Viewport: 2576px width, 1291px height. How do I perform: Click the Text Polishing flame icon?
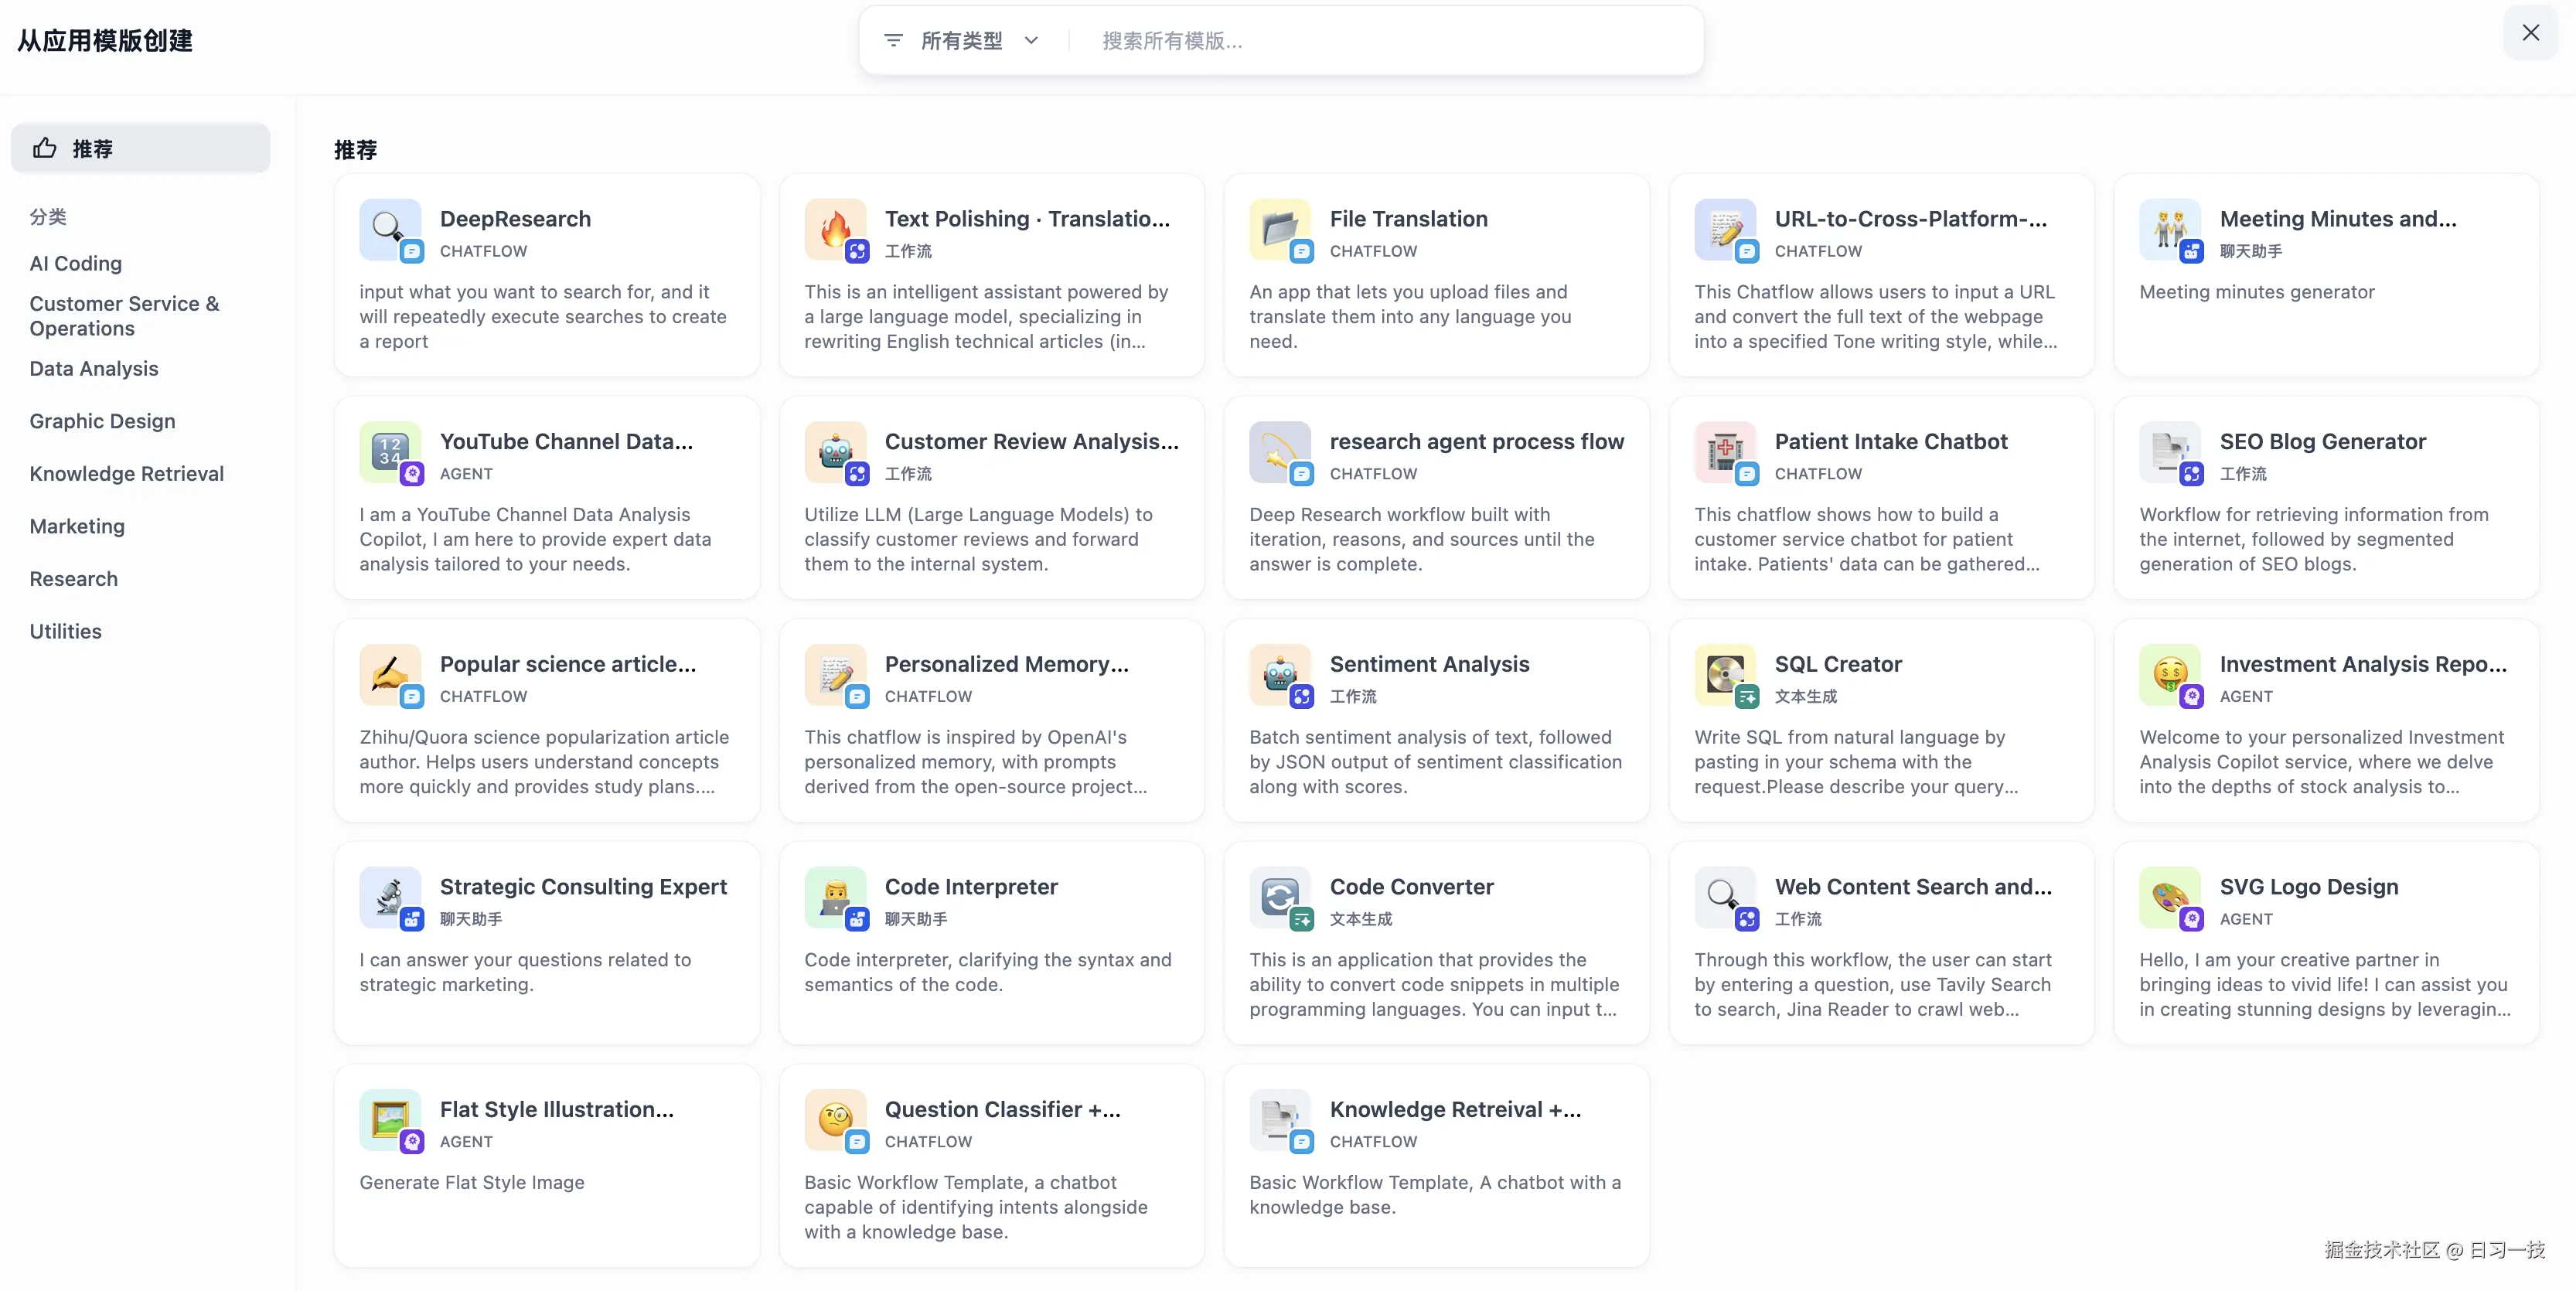click(x=835, y=229)
